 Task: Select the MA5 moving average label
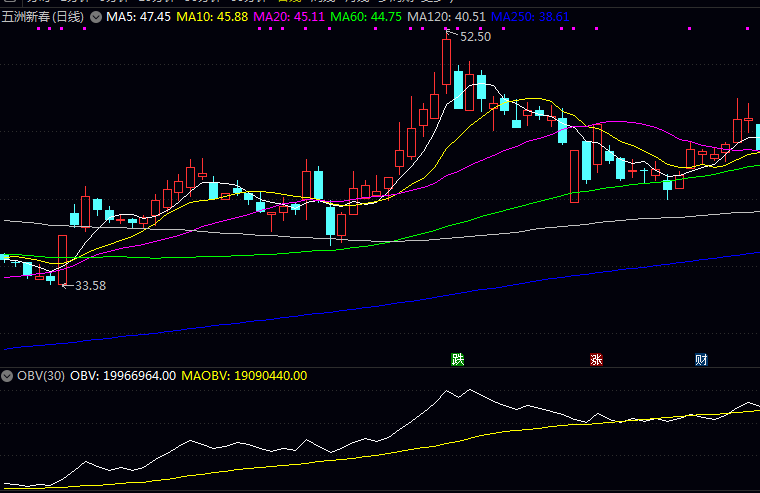pos(140,18)
